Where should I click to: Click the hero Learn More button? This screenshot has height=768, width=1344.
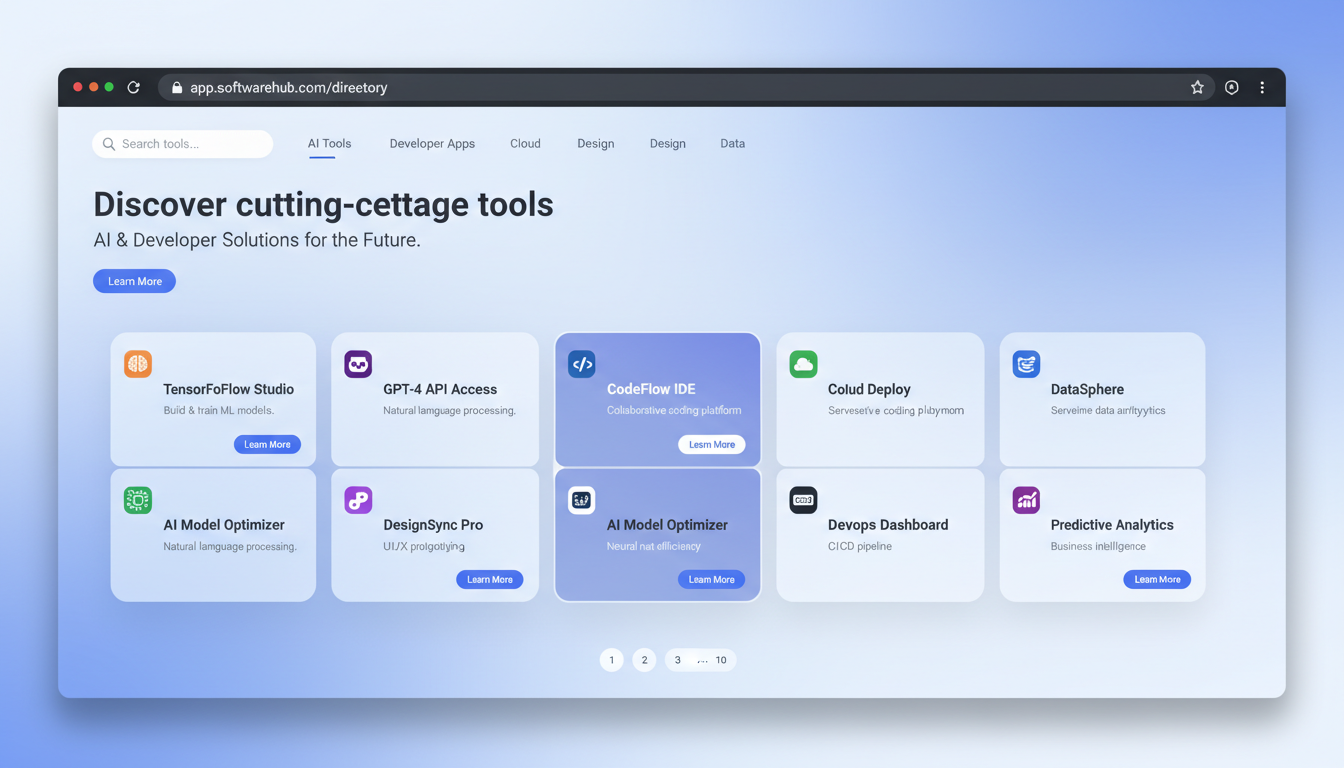[134, 281]
